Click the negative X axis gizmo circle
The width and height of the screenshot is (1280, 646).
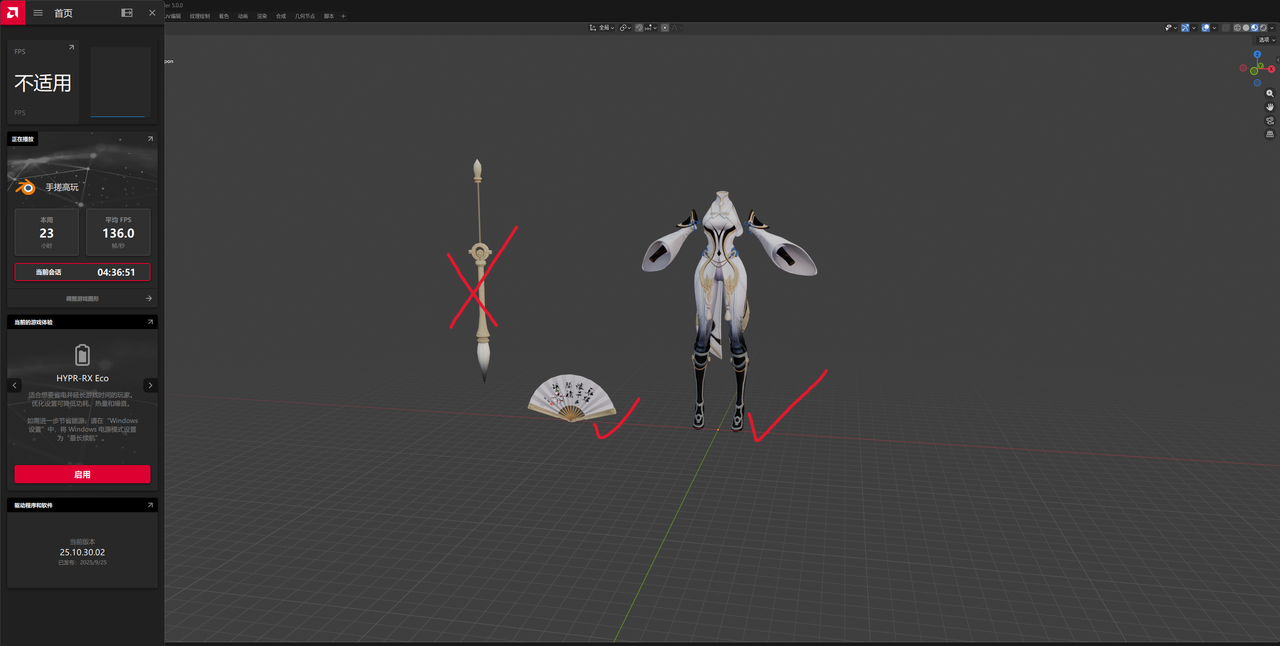tap(1243, 68)
